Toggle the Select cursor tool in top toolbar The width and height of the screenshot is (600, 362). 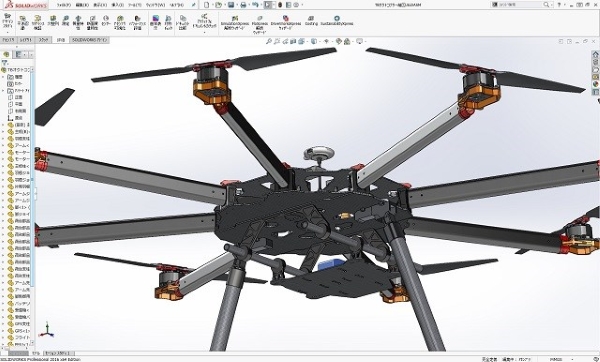click(268, 5)
